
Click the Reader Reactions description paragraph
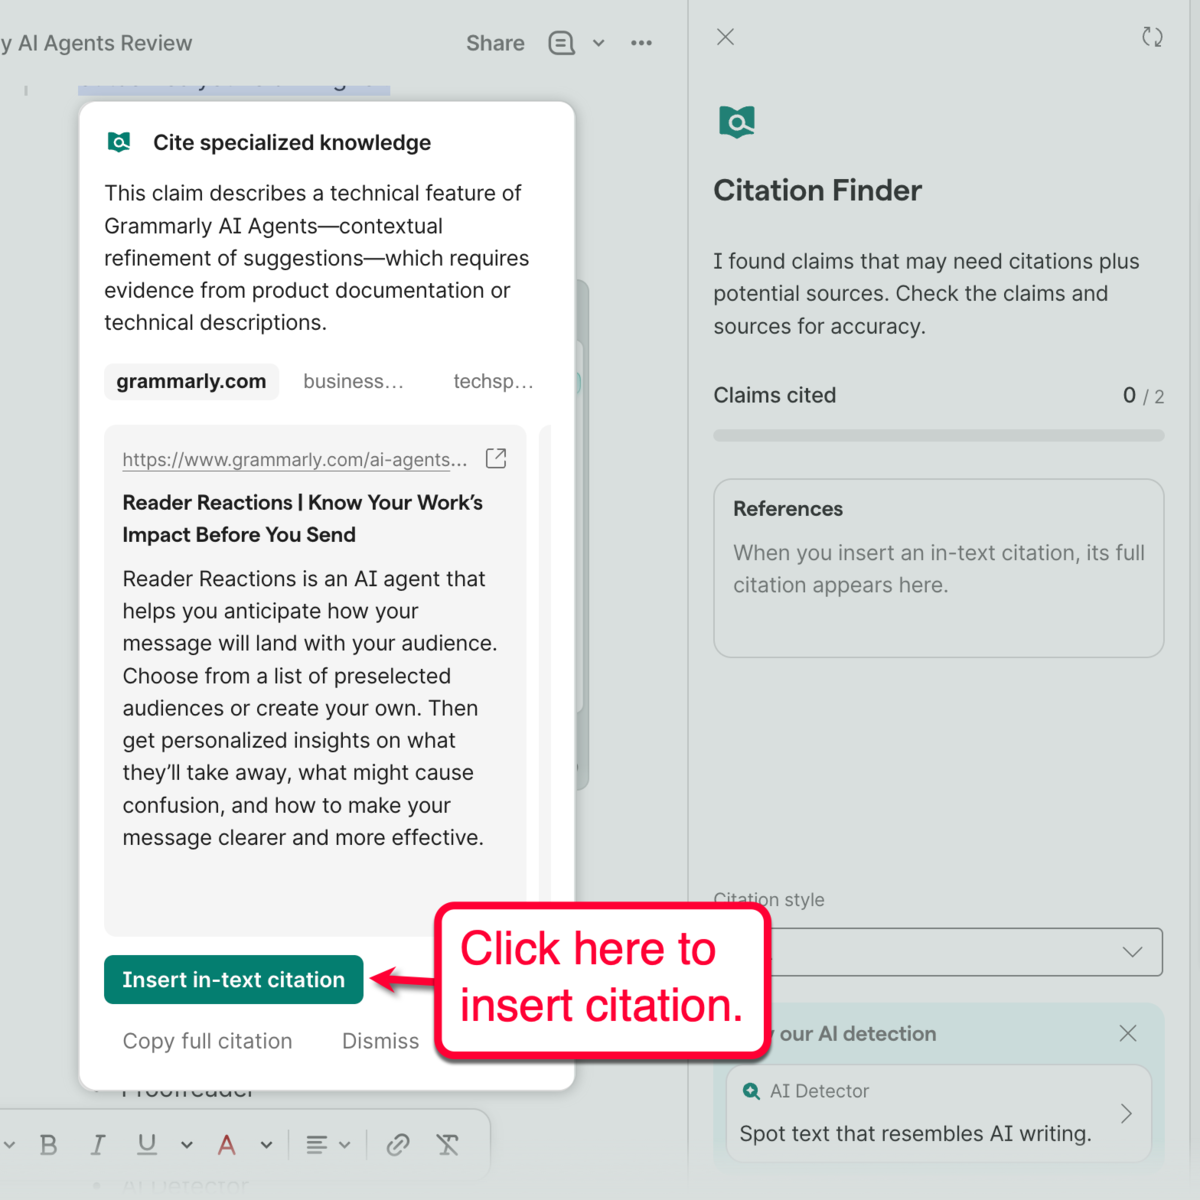tap(310, 708)
